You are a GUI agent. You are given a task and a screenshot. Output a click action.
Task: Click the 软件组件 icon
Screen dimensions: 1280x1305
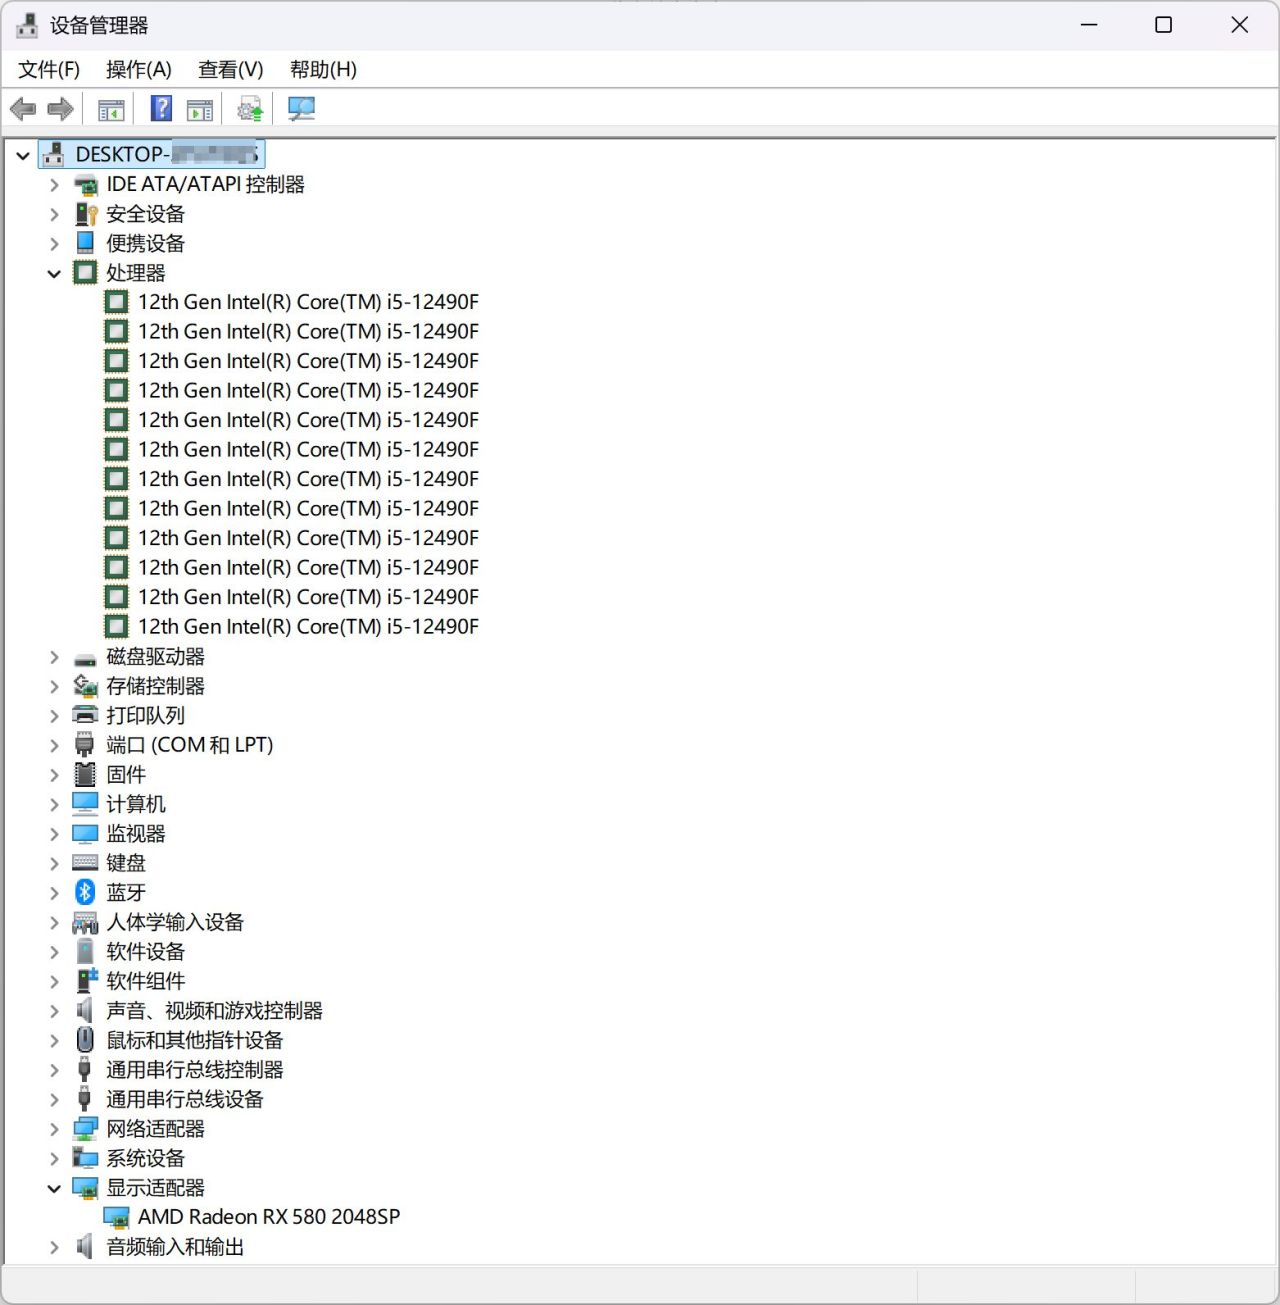[86, 981]
